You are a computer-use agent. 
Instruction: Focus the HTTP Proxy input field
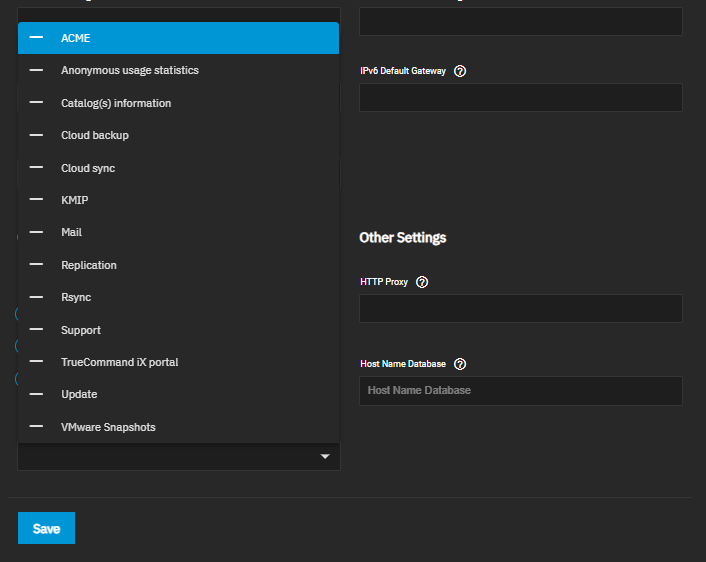[520, 308]
